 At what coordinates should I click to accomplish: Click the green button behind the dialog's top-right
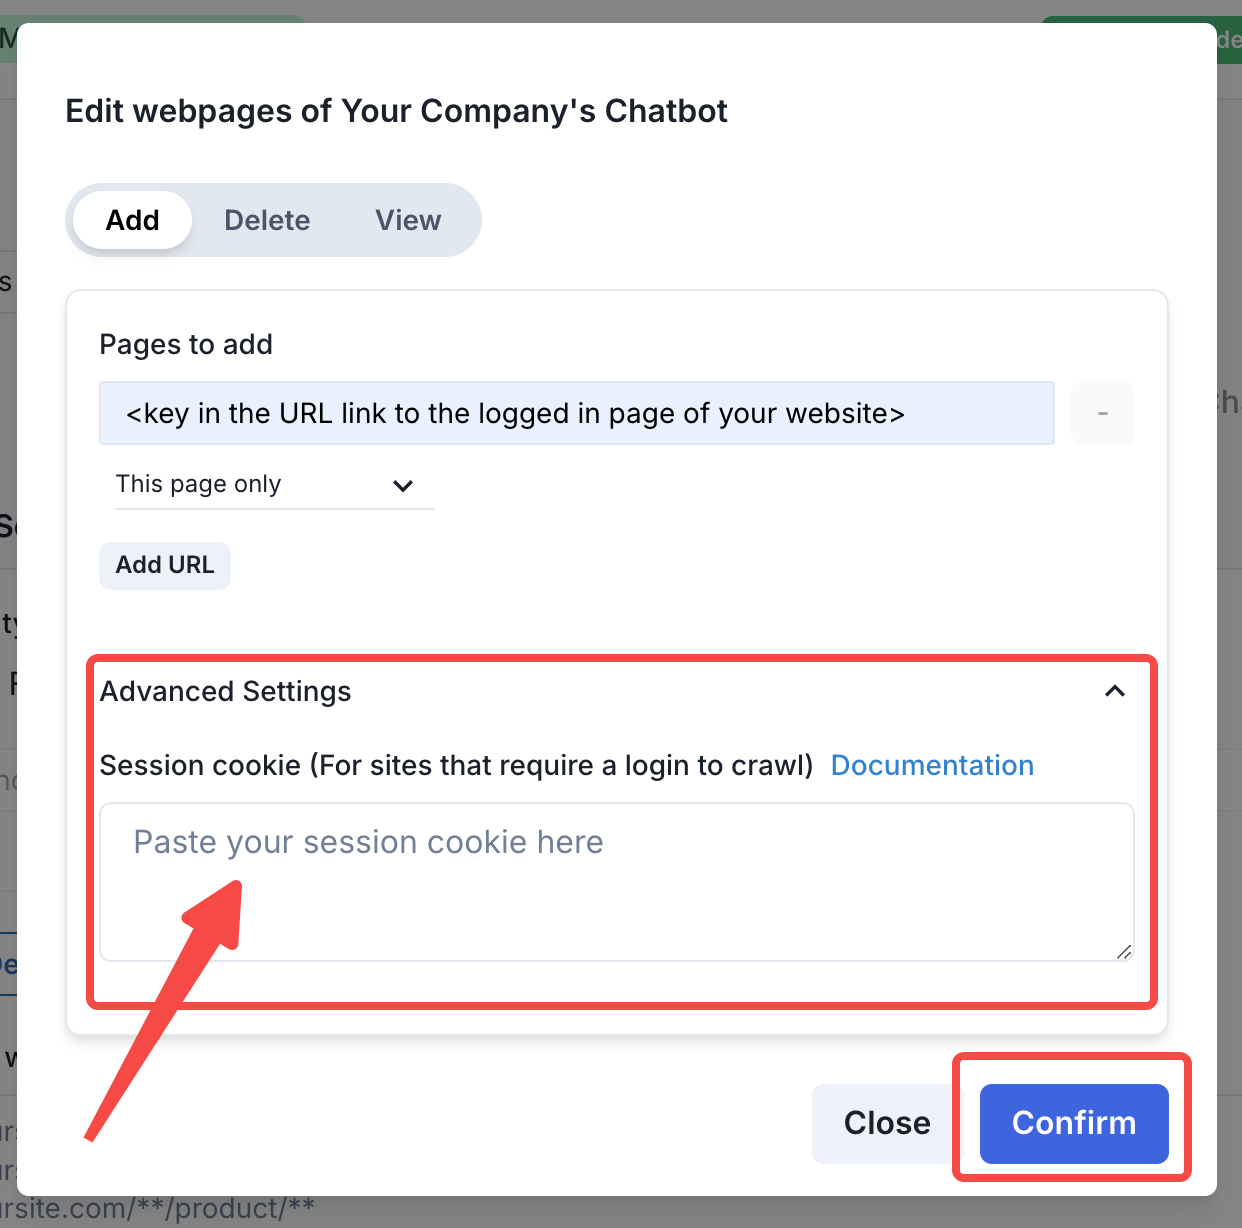(1228, 40)
